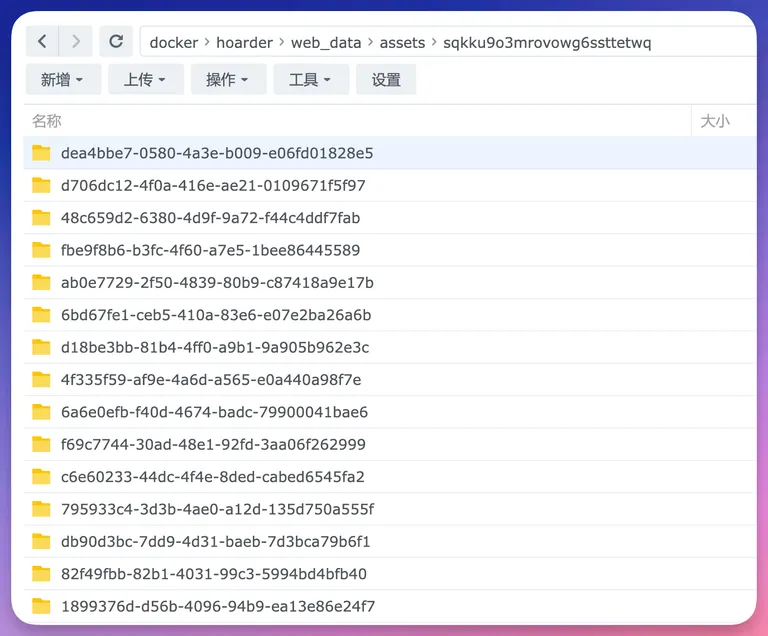Expand the 上传 dropdown
The height and width of the screenshot is (636, 768).
(145, 80)
